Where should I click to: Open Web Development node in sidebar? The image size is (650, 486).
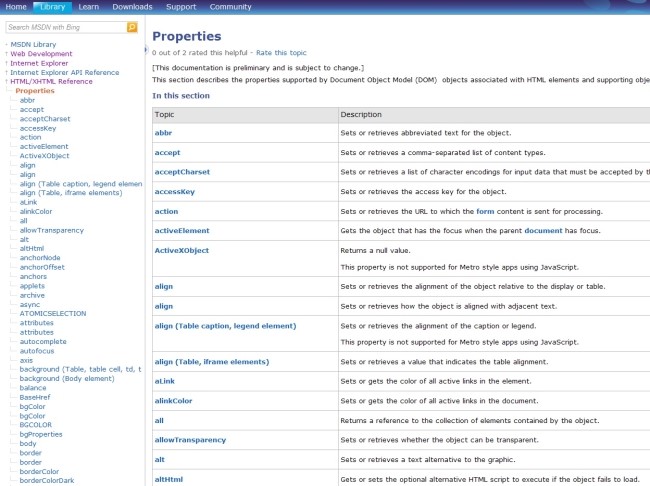41,54
